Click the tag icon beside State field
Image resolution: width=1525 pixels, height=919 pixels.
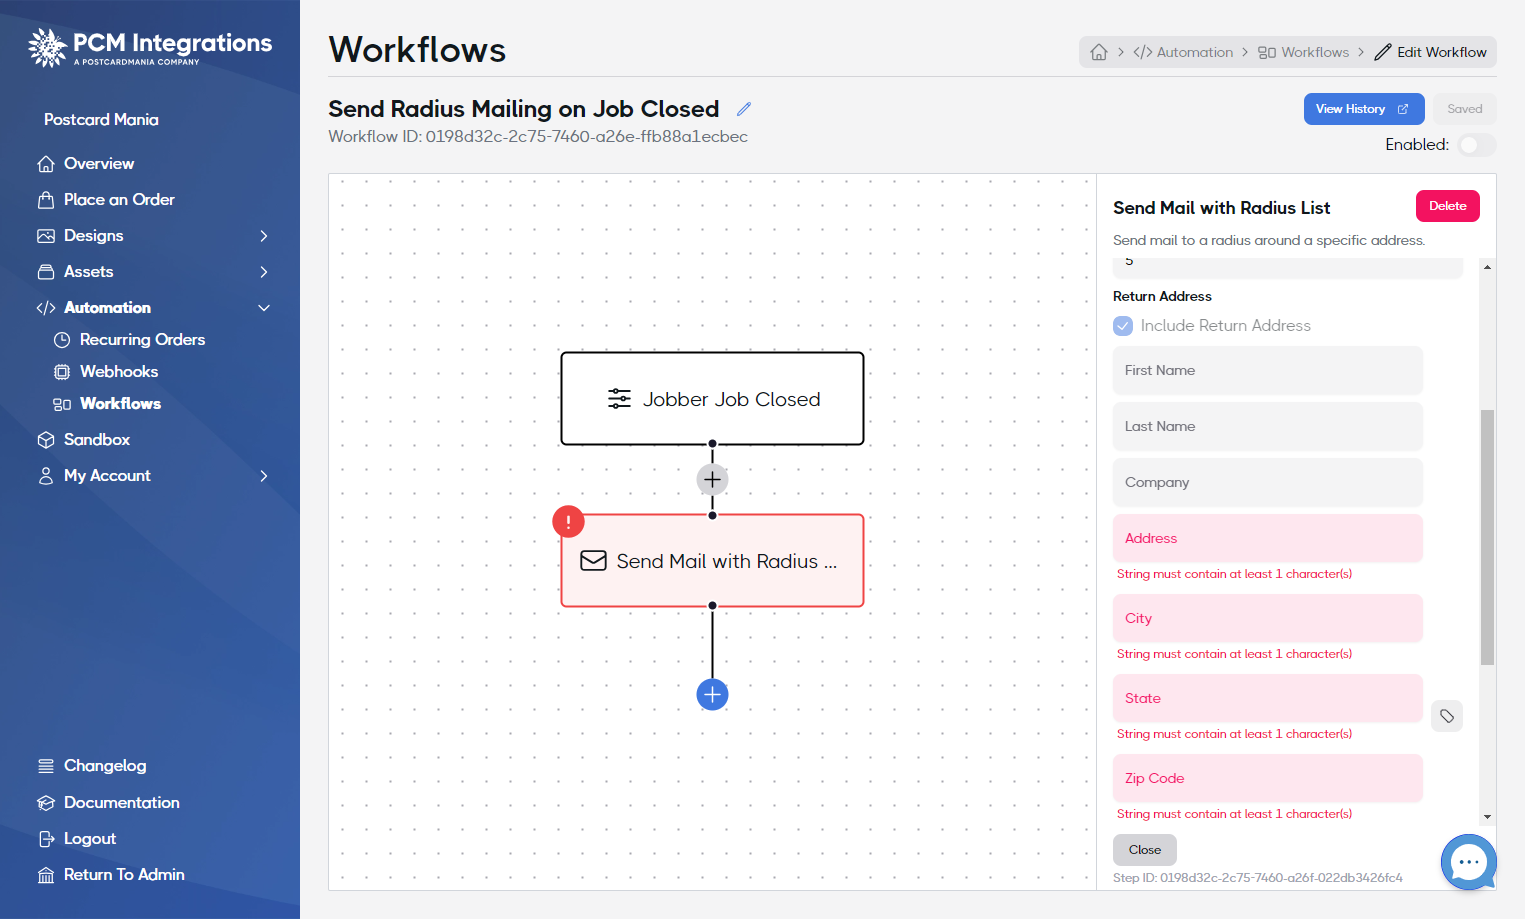(x=1447, y=716)
